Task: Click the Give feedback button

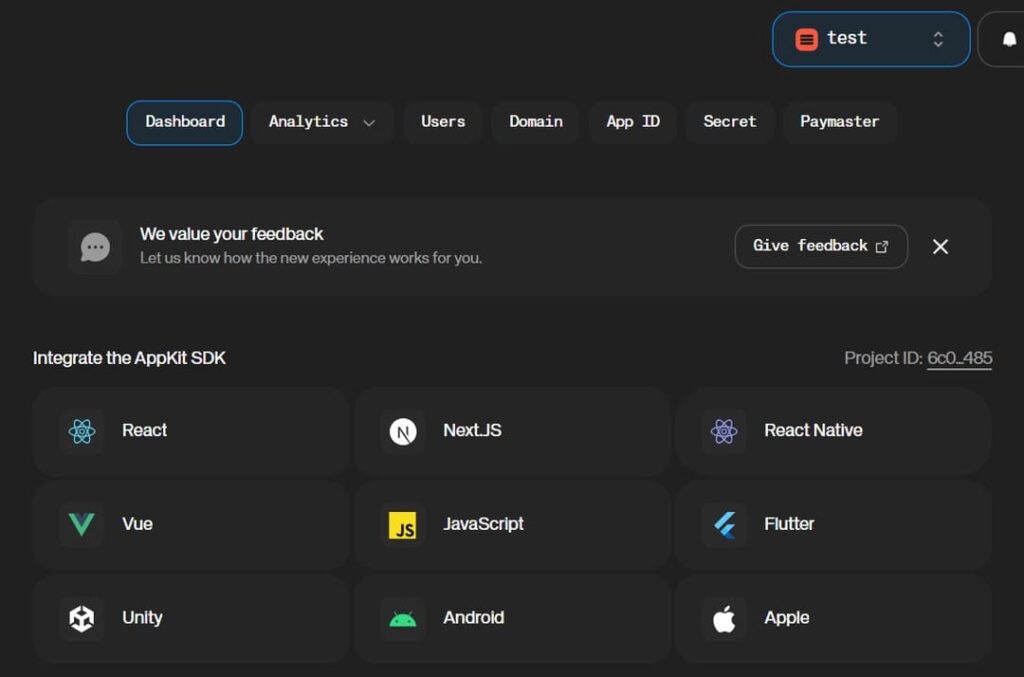Action: pos(821,246)
